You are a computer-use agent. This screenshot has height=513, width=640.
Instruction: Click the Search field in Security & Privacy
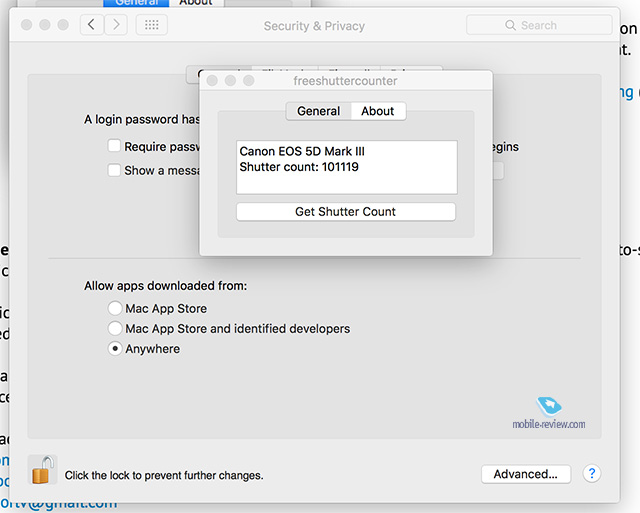pyautogui.click(x=539, y=25)
